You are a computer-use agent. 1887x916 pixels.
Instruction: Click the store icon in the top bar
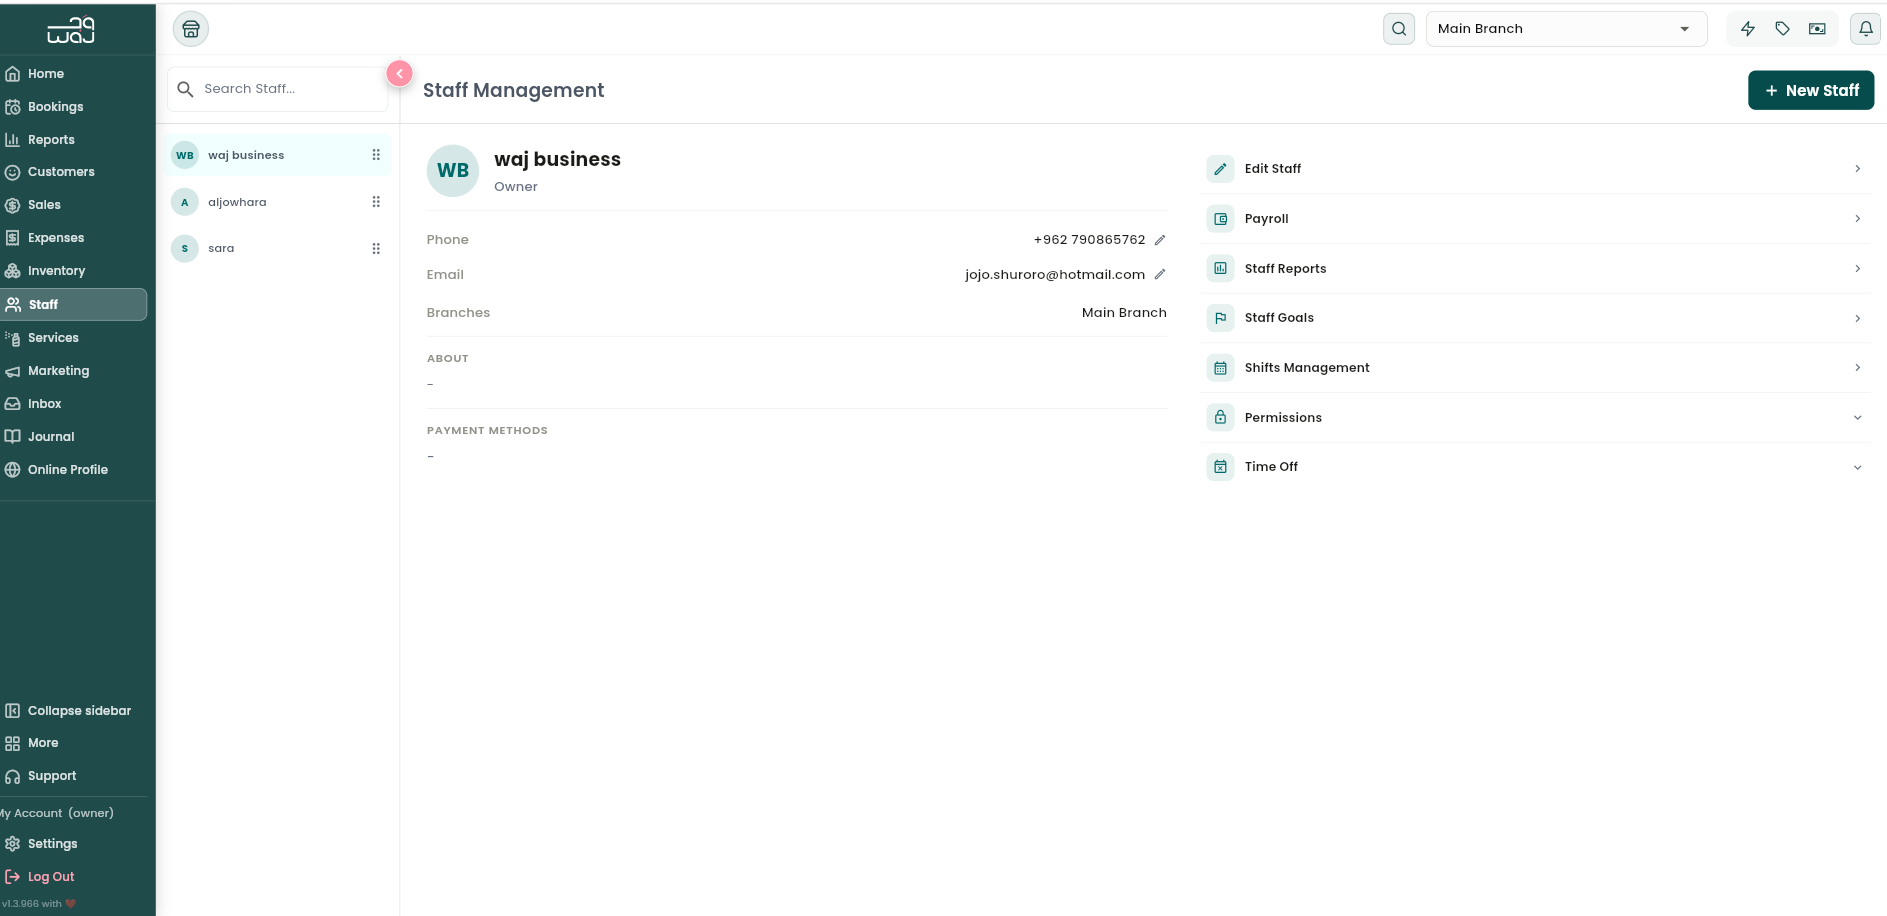tap(191, 29)
